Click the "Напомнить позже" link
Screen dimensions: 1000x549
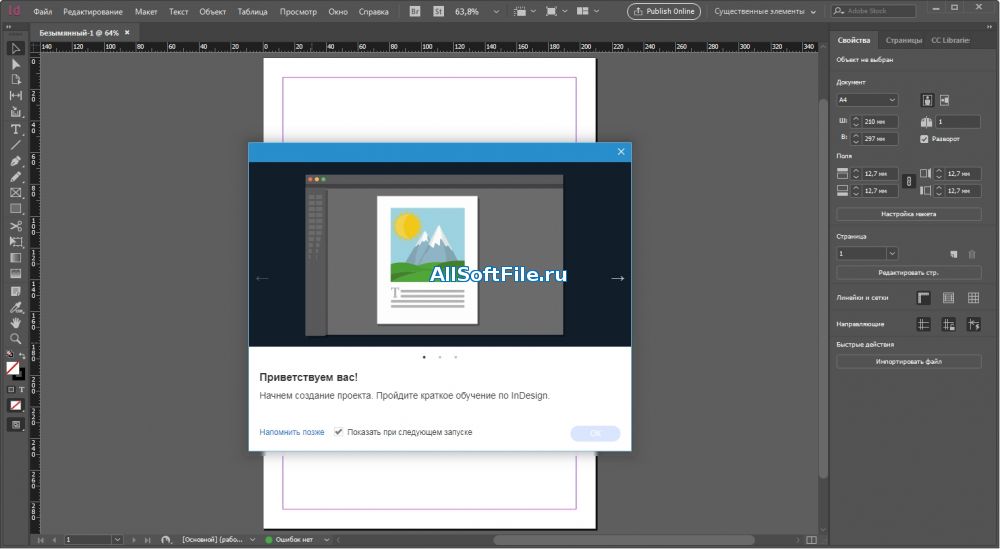point(292,432)
